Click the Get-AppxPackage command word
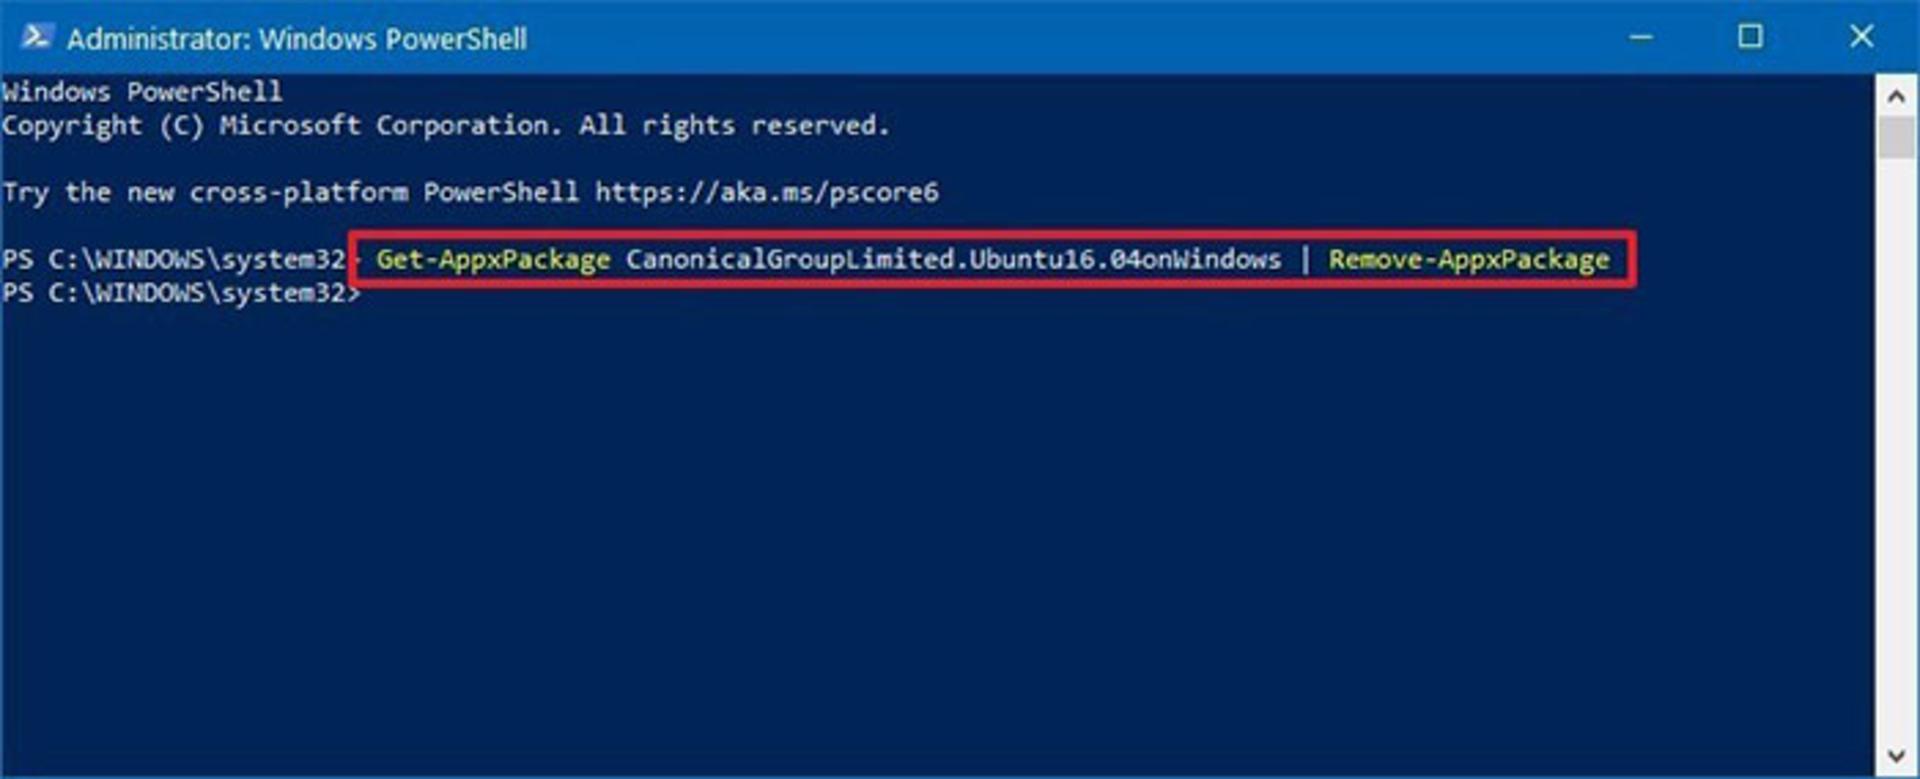This screenshot has height=779, width=1920. click(493, 259)
